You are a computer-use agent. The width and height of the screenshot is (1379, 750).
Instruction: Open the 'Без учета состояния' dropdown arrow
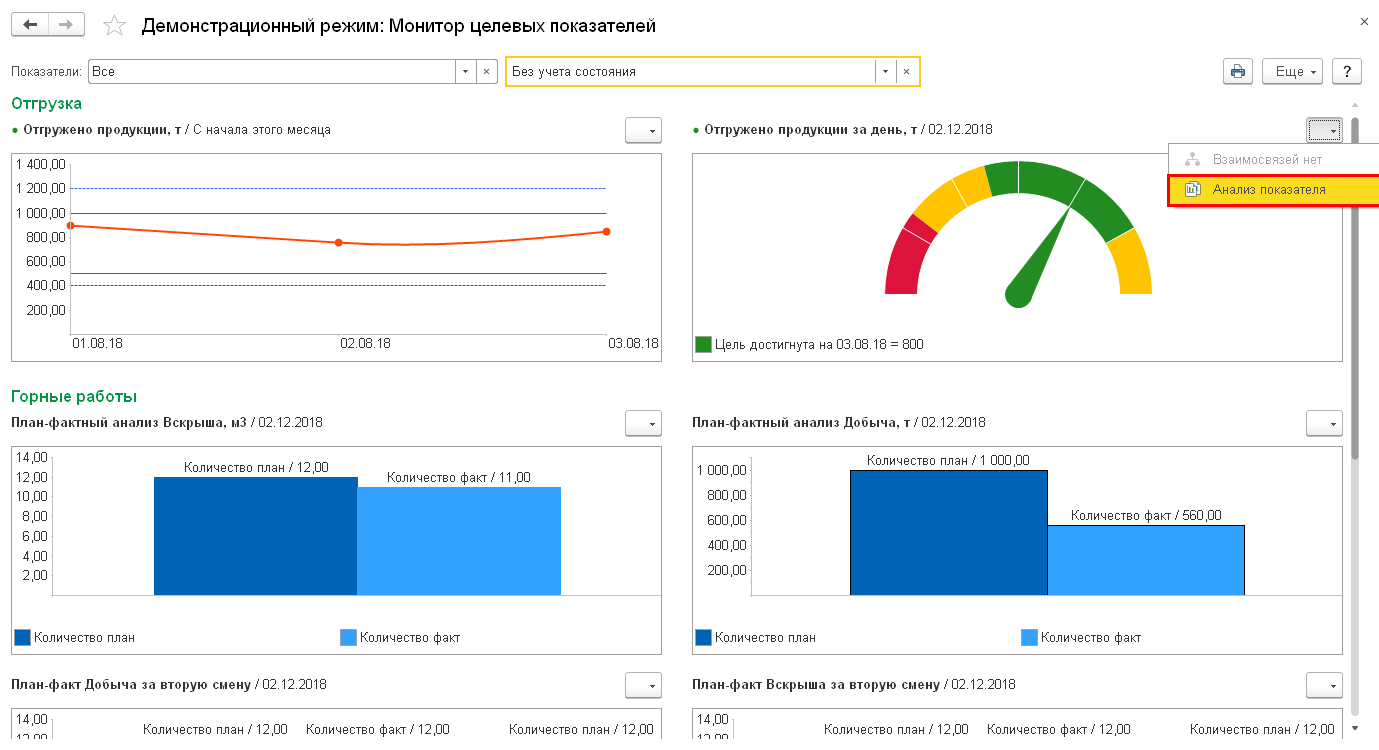pos(886,72)
